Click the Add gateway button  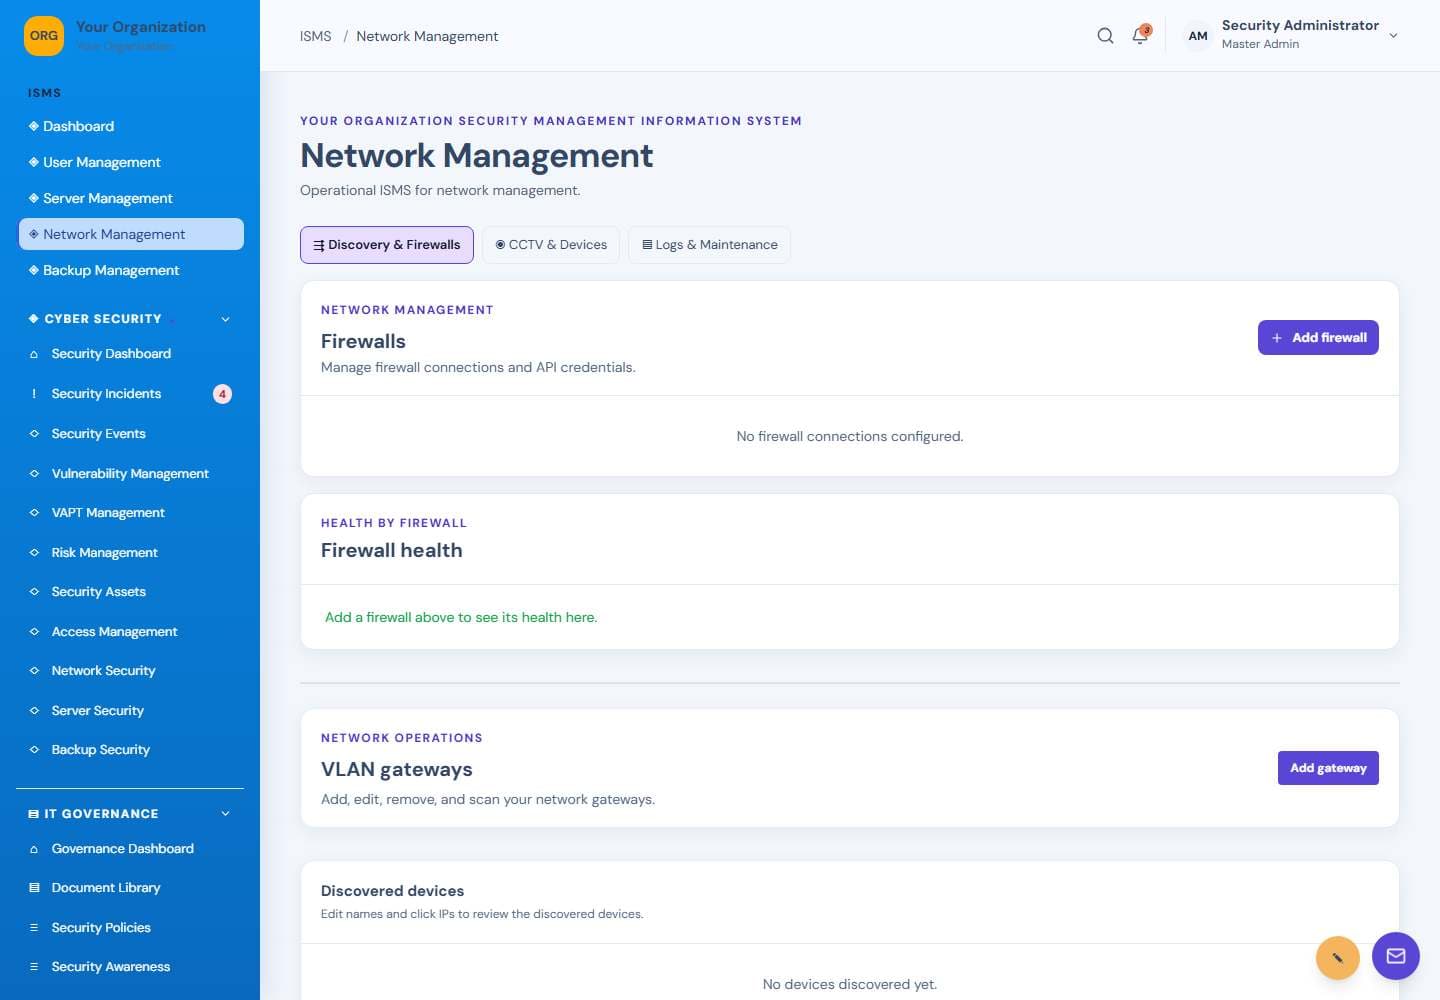click(x=1328, y=768)
